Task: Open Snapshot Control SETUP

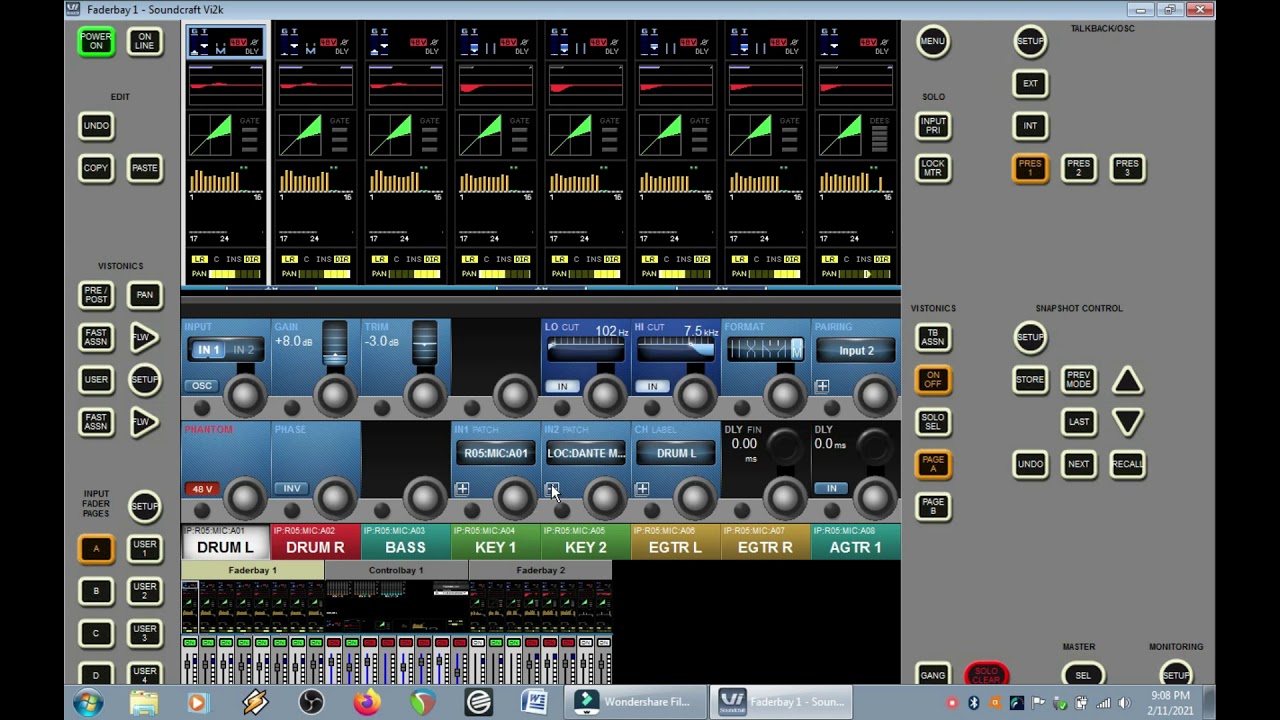Action: click(1030, 337)
